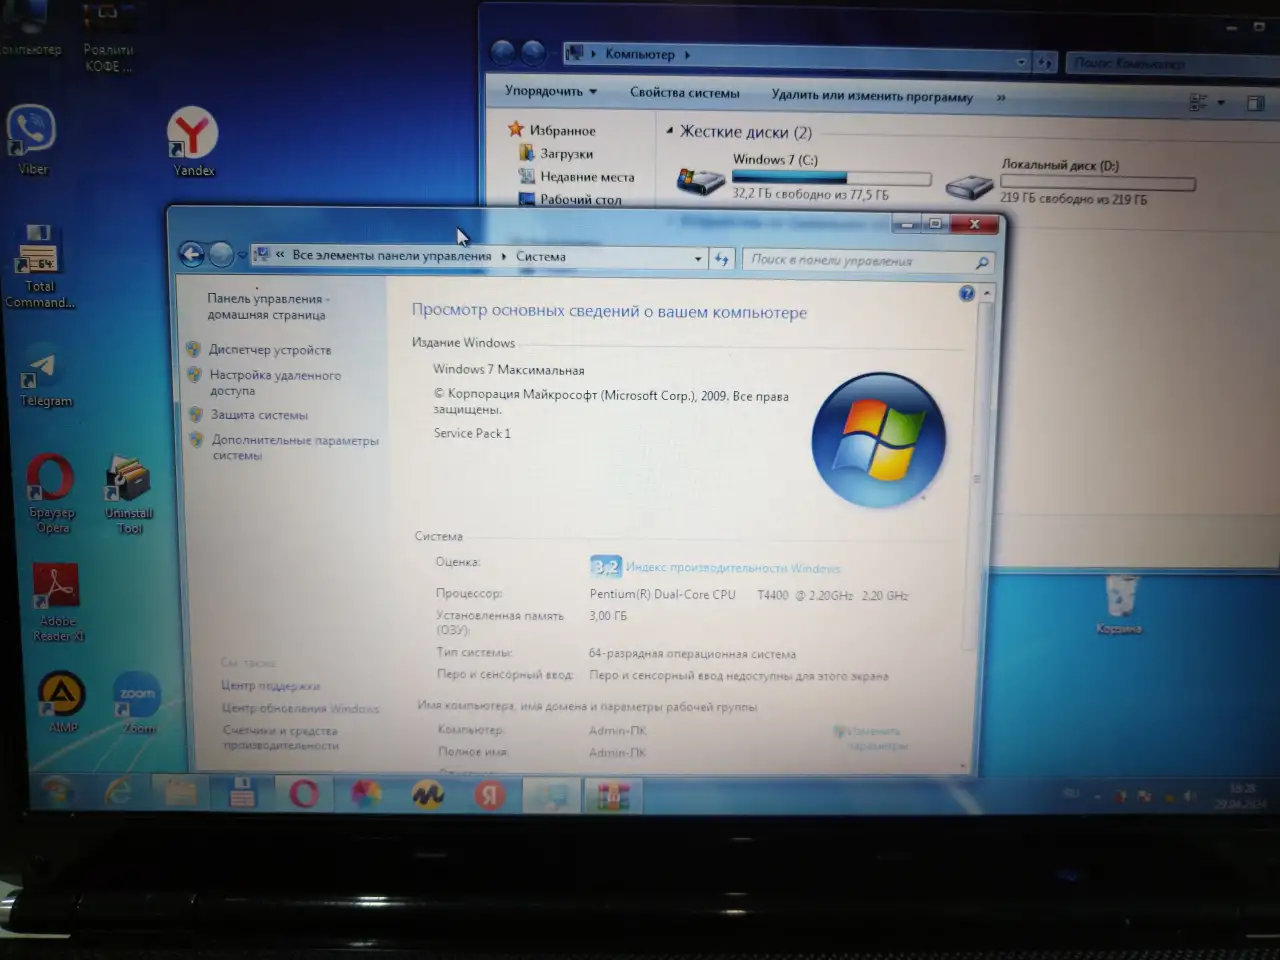Click the Opera icon in taskbar

(304, 794)
